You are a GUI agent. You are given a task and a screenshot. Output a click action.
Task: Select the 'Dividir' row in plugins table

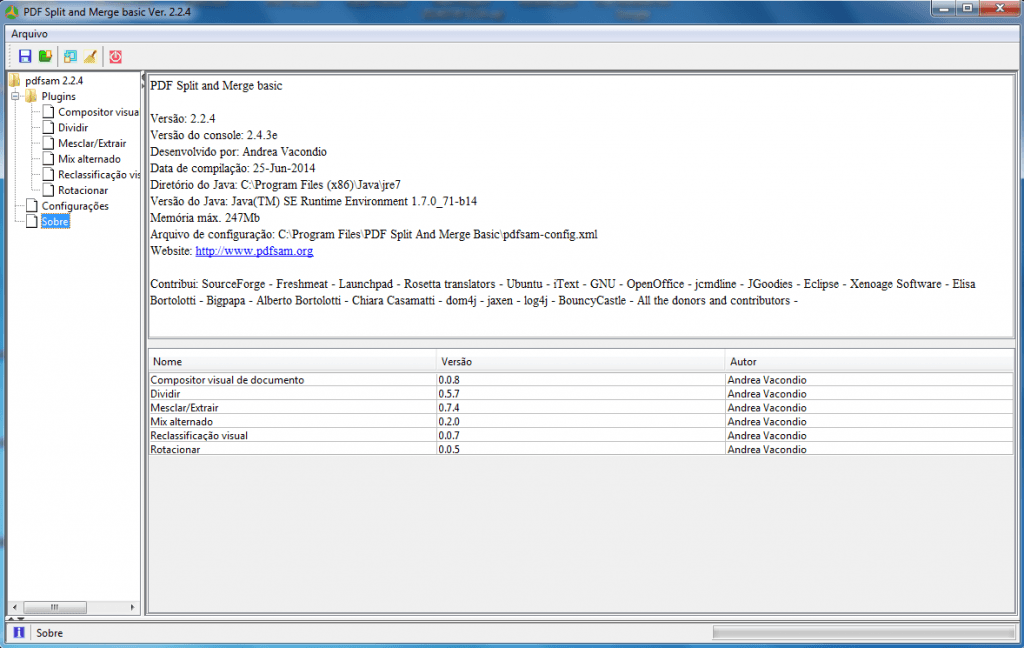pyautogui.click(x=581, y=394)
